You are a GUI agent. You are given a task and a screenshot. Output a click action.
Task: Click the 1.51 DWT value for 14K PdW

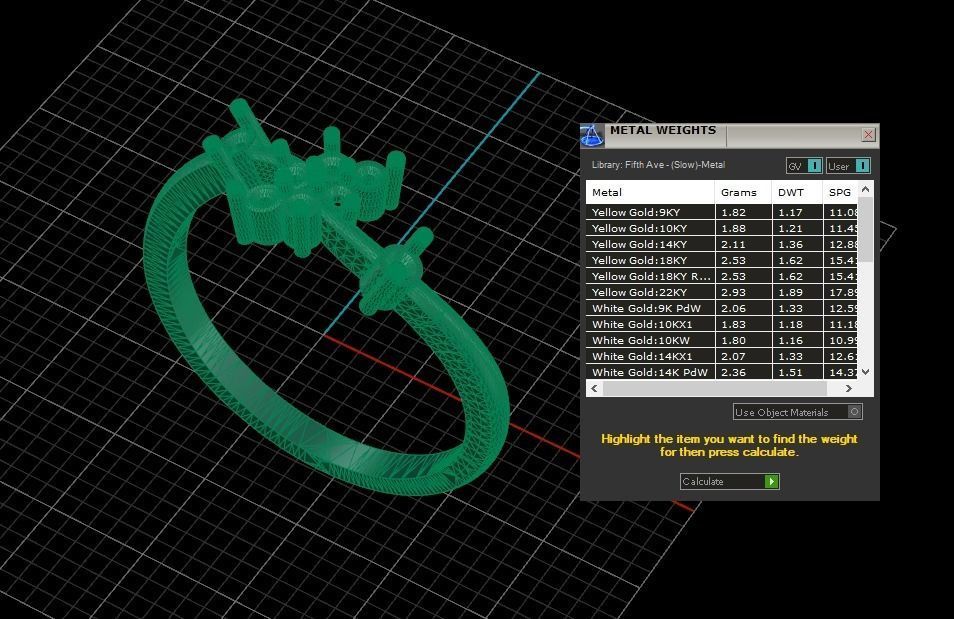790,372
